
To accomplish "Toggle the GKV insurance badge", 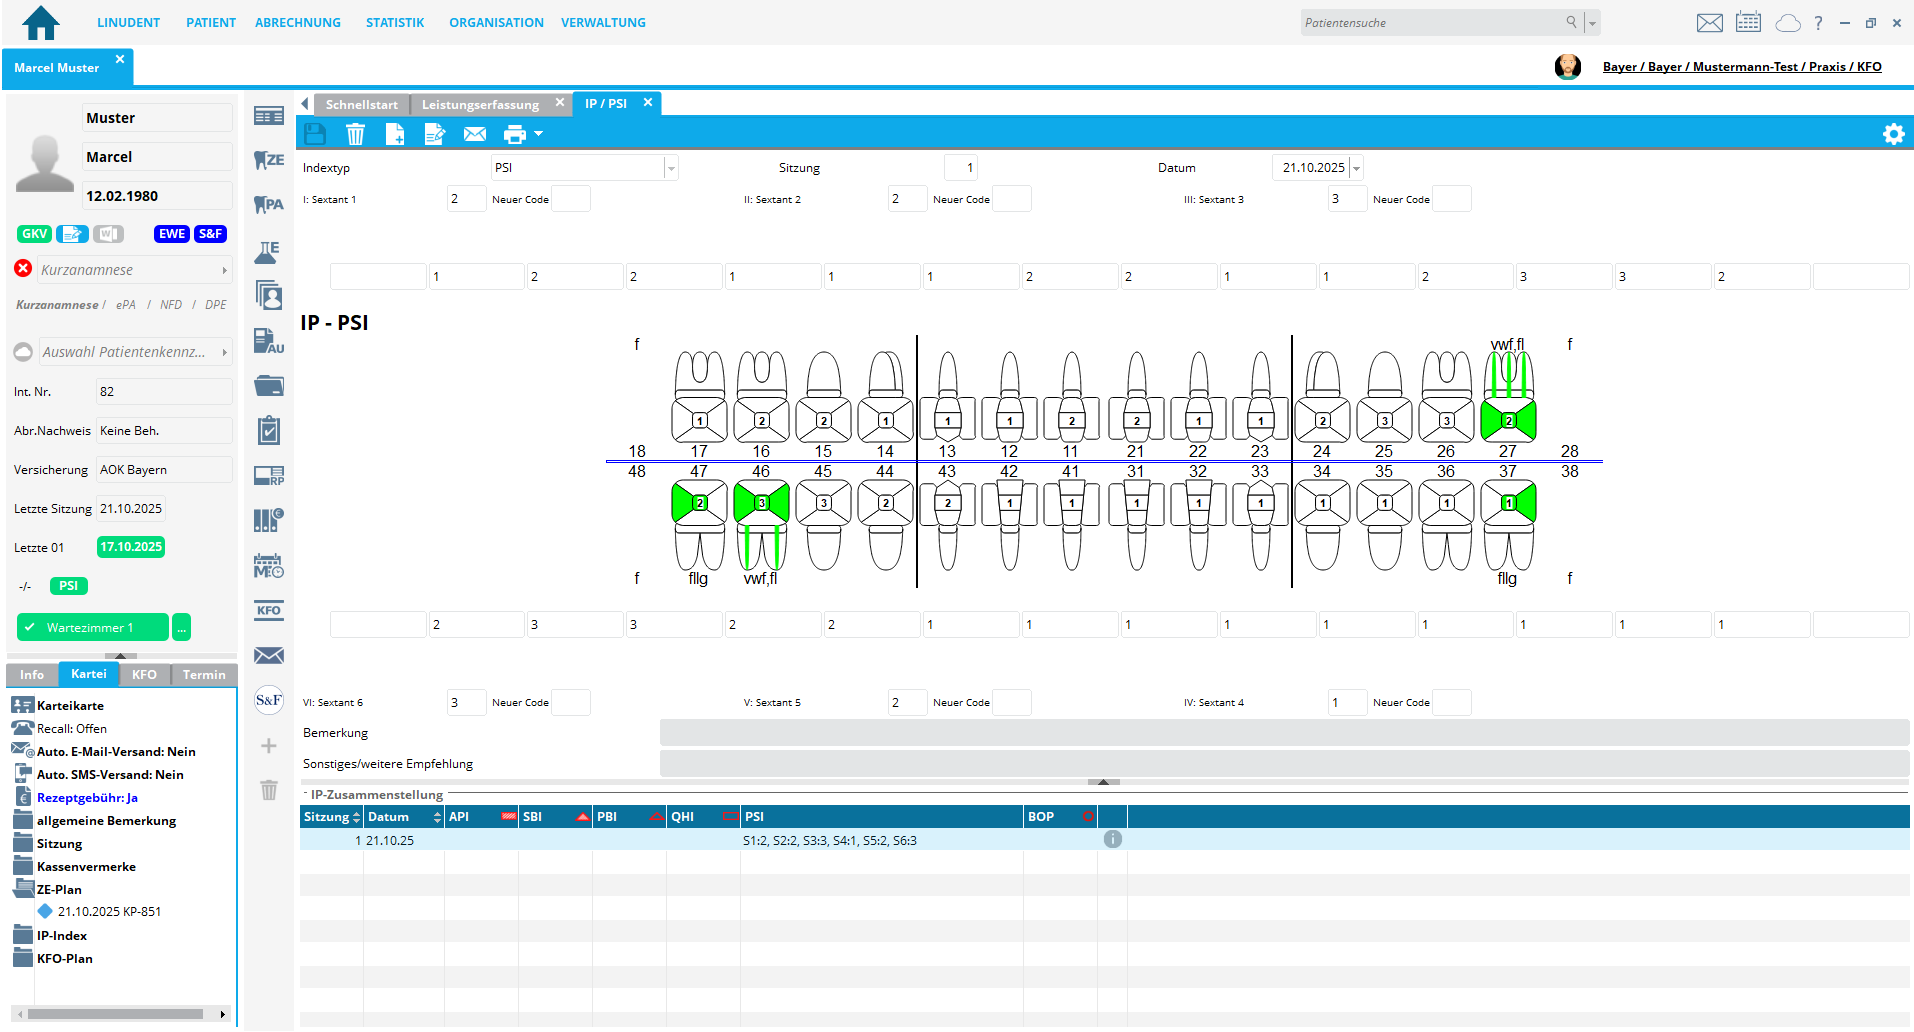I will pyautogui.click(x=34, y=234).
